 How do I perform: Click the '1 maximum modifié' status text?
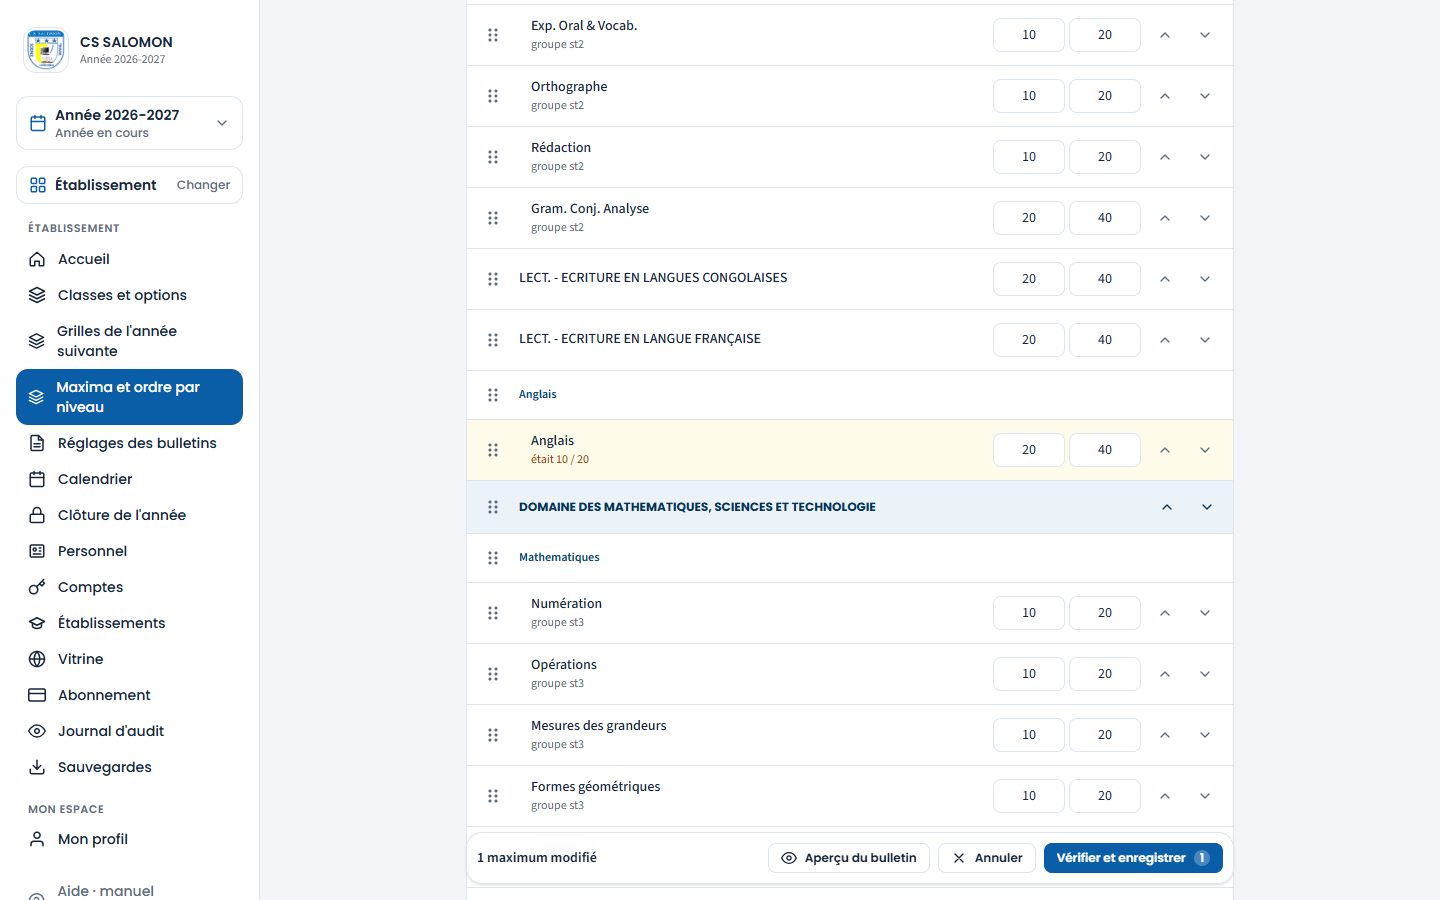click(x=537, y=858)
